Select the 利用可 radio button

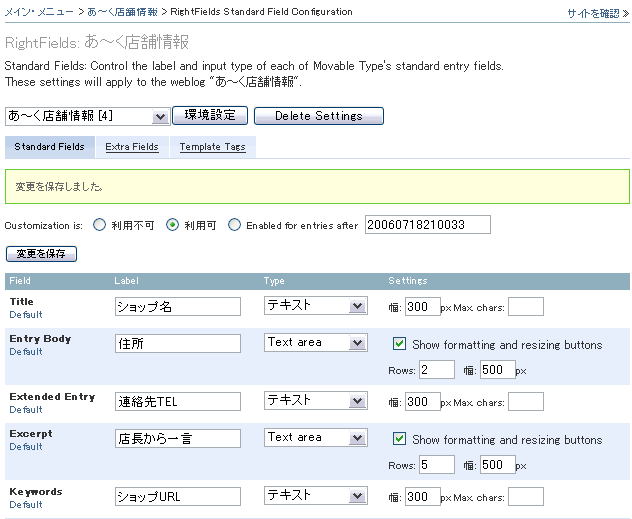click(173, 225)
